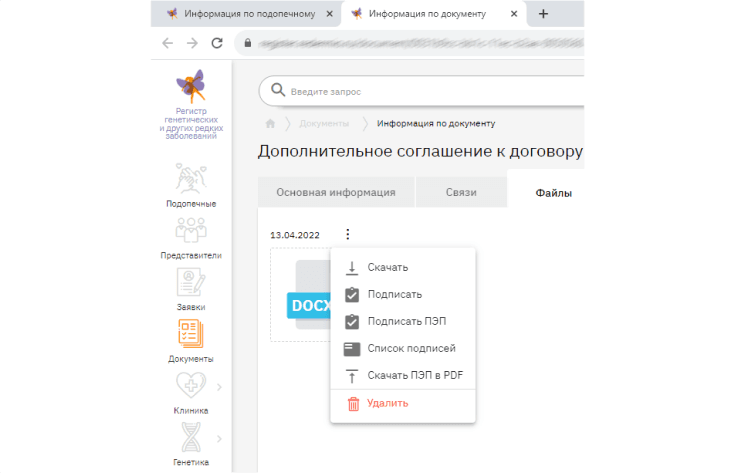Open the Представители sidebar section
731x473 pixels.
pos(191,238)
